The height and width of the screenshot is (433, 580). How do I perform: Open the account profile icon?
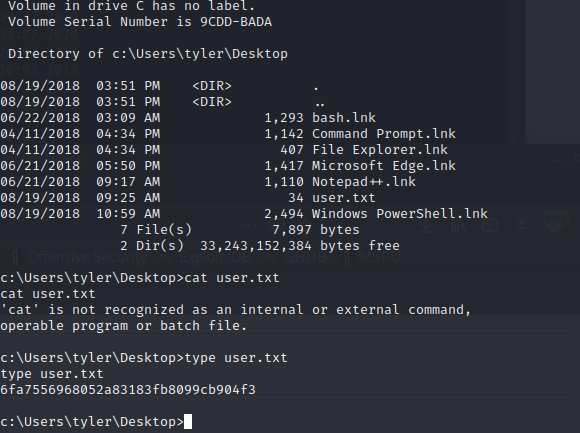[x=522, y=225]
